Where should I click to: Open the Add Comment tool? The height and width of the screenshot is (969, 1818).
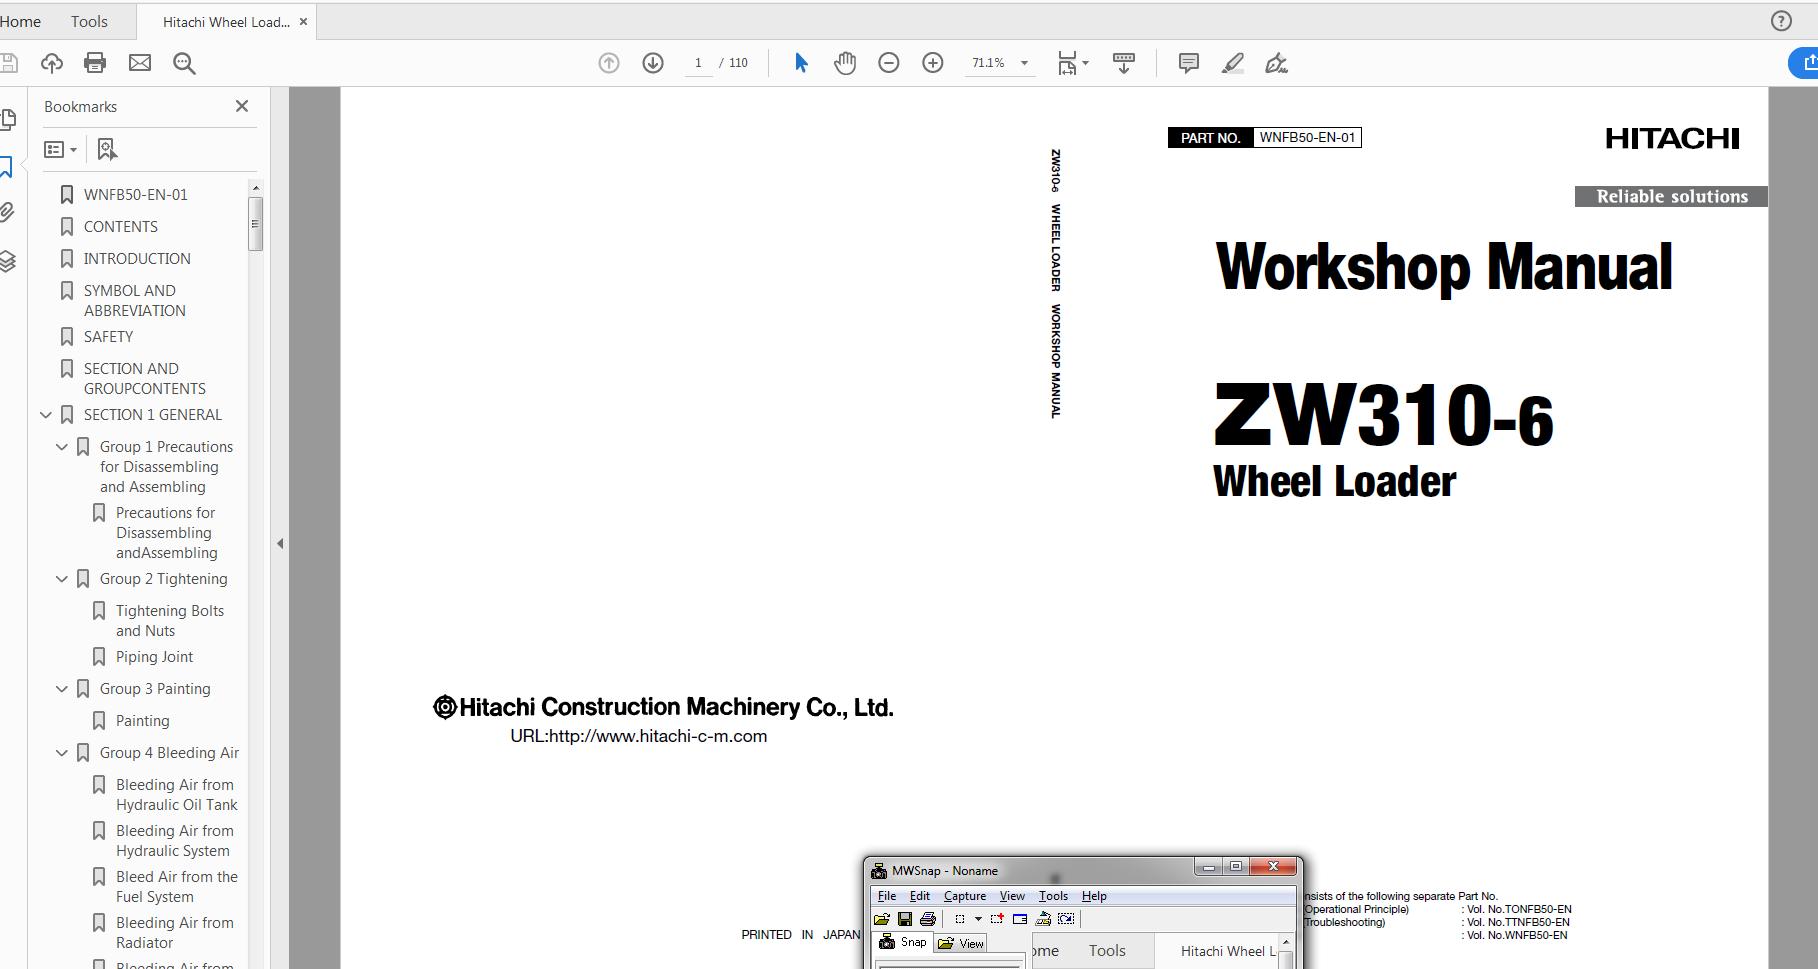[1187, 62]
